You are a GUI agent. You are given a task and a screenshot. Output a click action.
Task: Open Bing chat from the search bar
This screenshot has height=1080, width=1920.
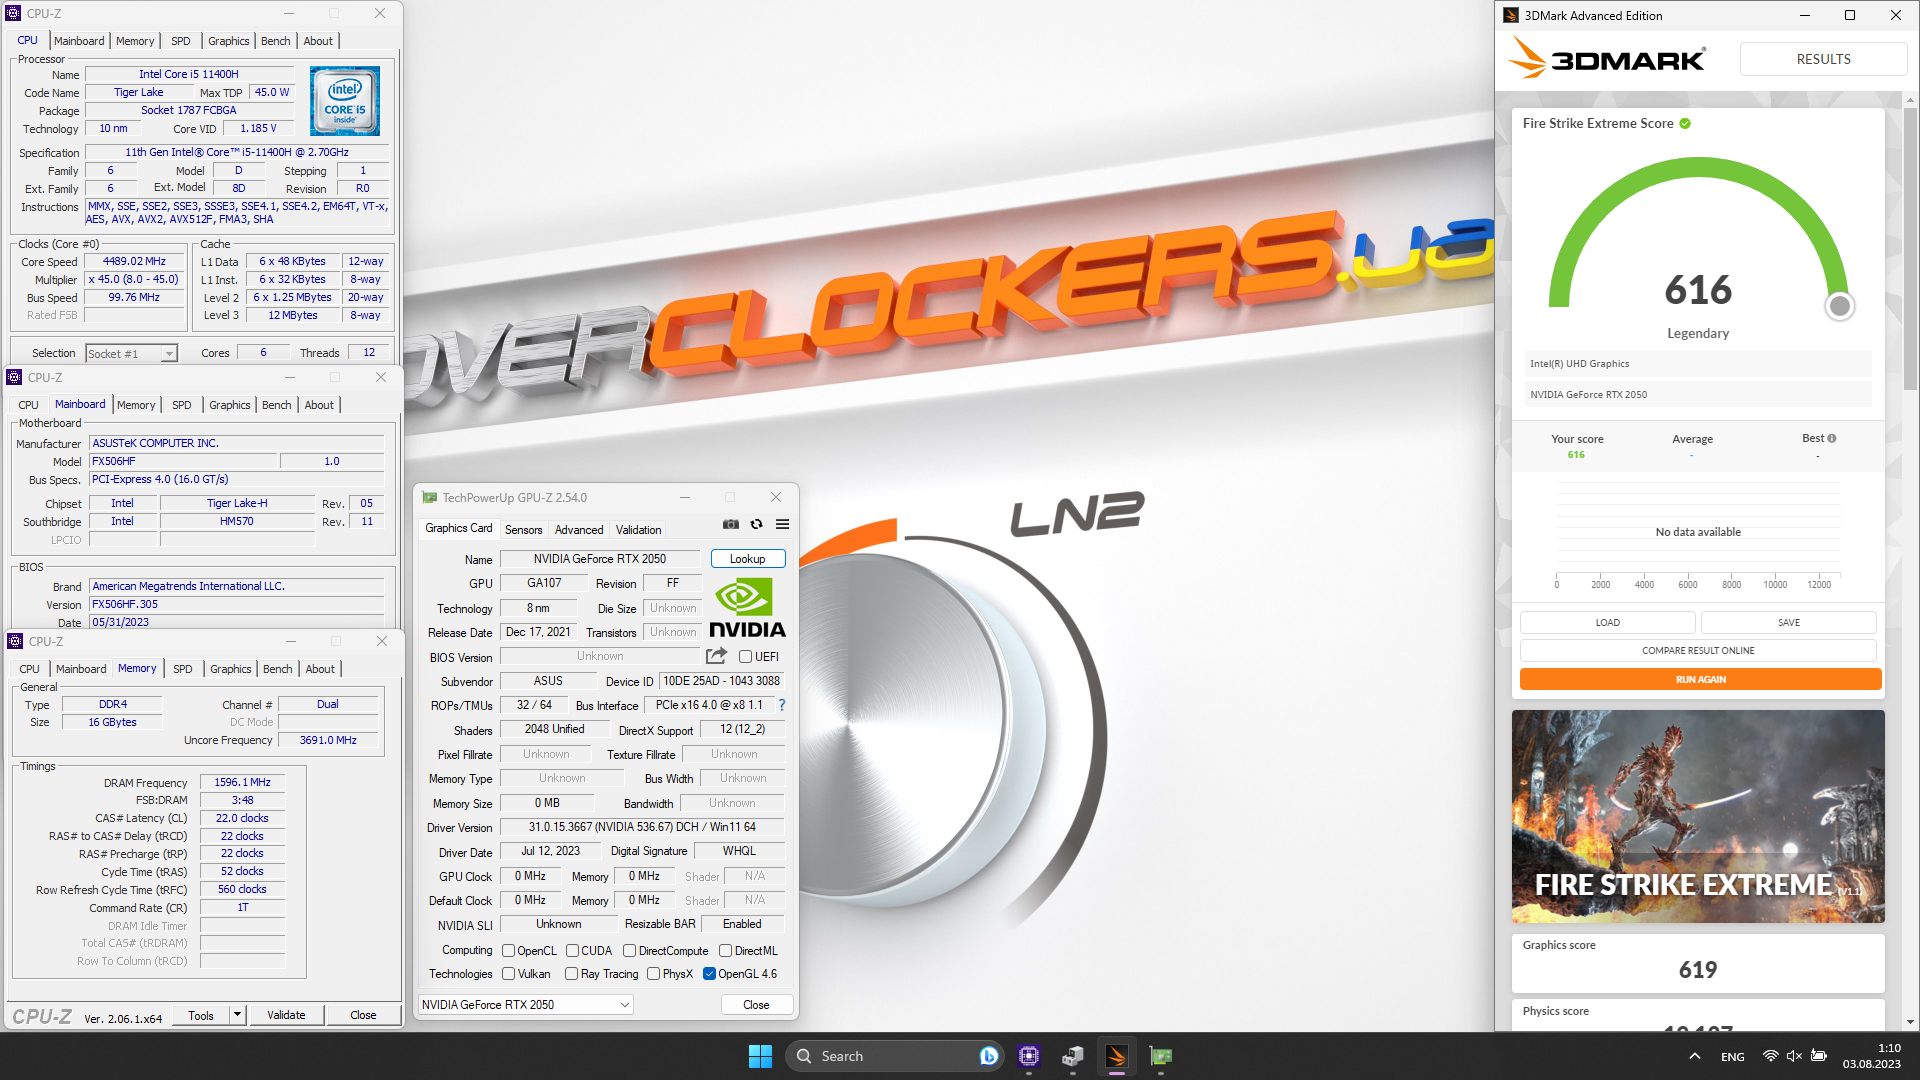tap(988, 1056)
